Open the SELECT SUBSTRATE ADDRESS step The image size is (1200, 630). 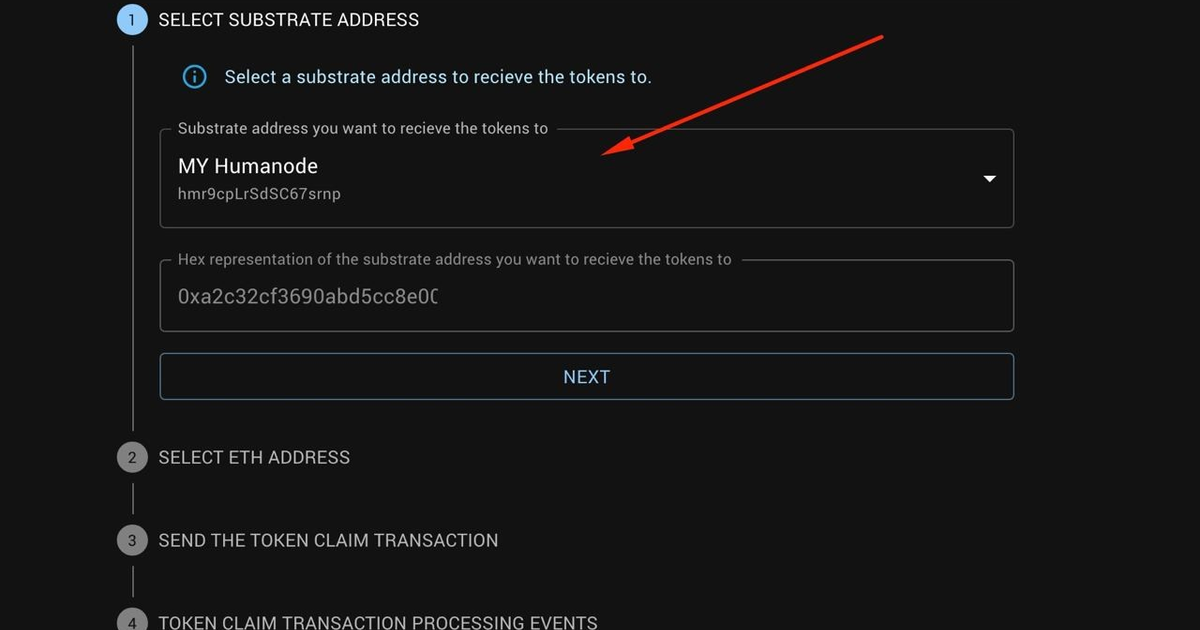point(289,20)
